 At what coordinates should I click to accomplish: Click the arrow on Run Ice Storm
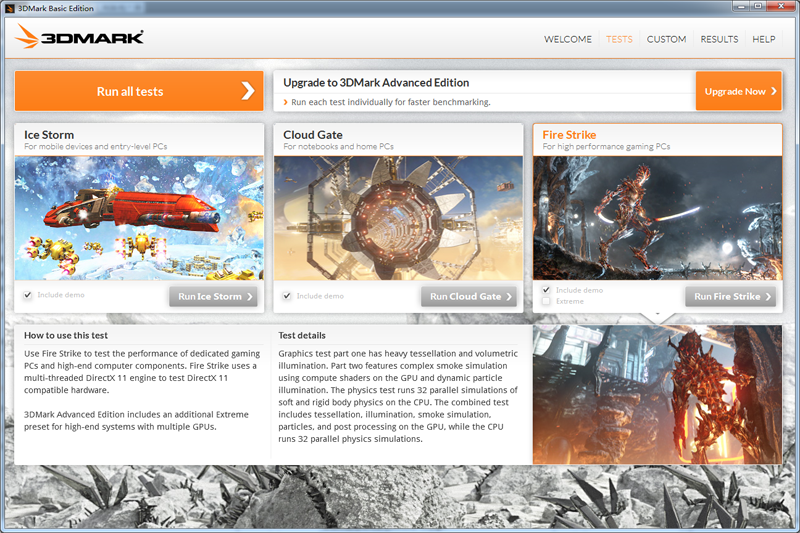[x=250, y=297]
